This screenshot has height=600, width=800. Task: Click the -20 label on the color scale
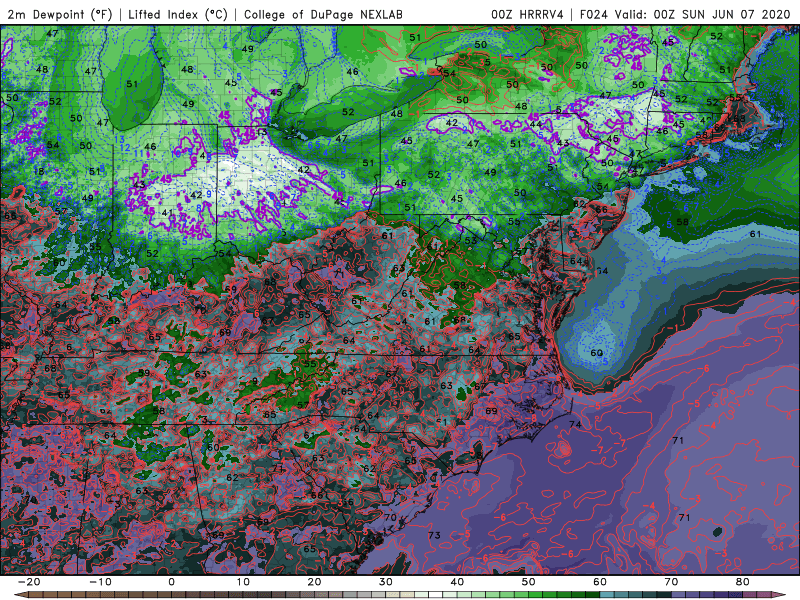click(x=28, y=582)
